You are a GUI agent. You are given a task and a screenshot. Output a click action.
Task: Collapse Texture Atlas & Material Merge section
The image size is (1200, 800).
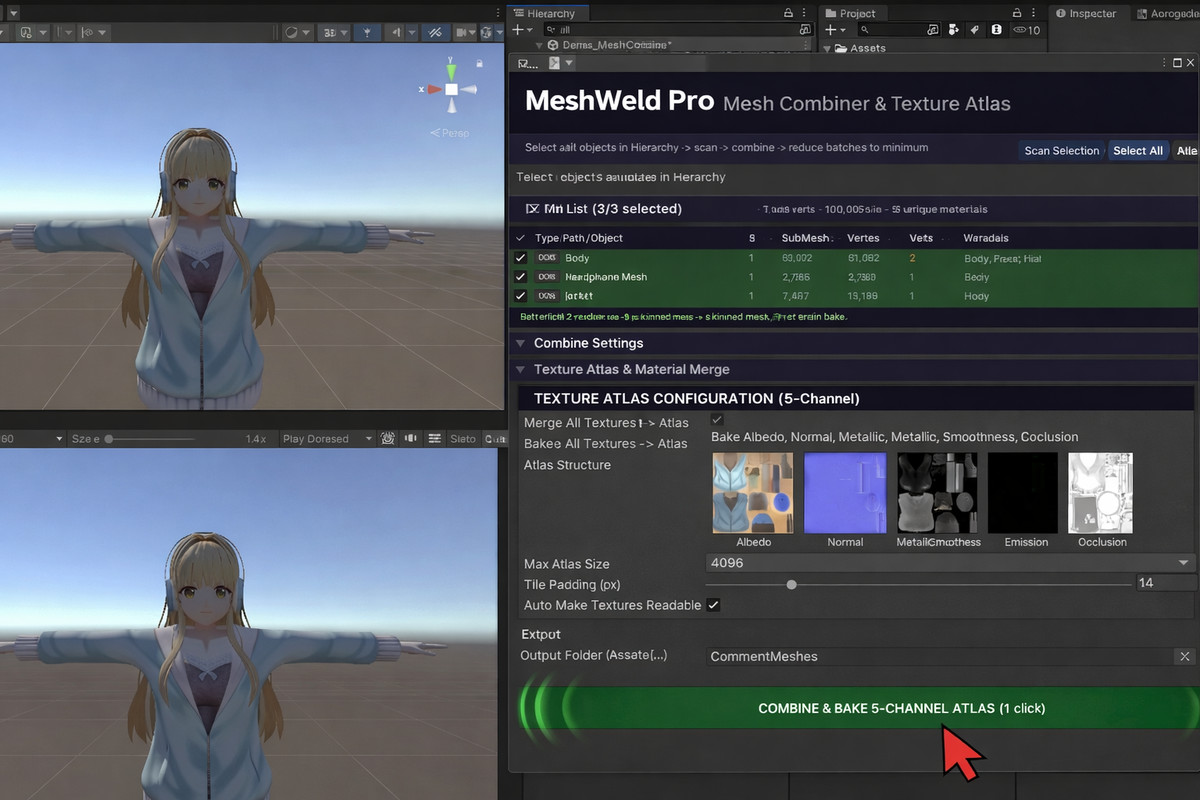point(520,369)
